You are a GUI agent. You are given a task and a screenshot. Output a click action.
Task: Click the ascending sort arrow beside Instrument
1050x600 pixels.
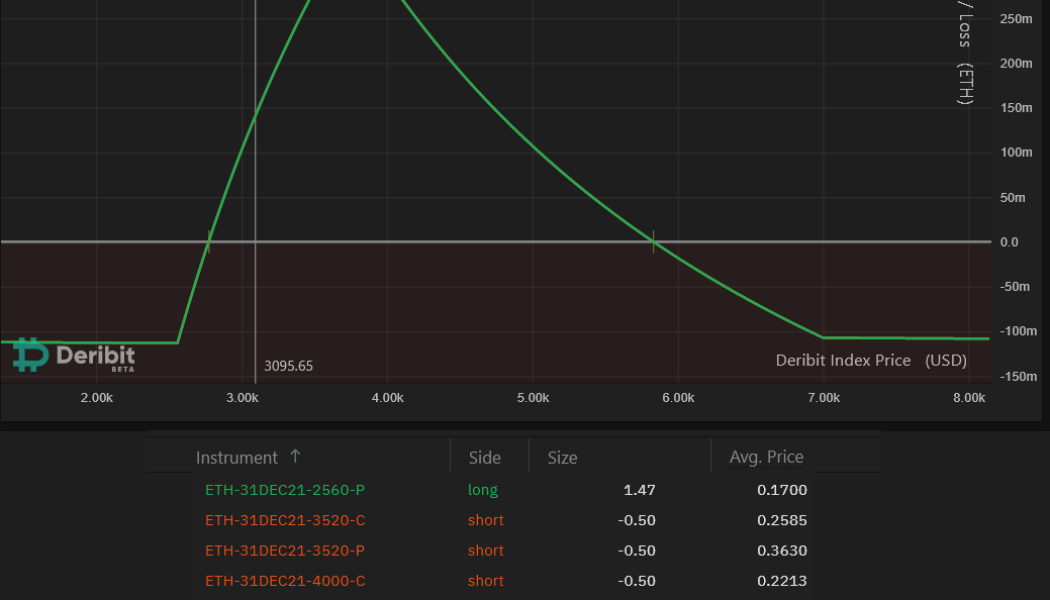pos(295,455)
